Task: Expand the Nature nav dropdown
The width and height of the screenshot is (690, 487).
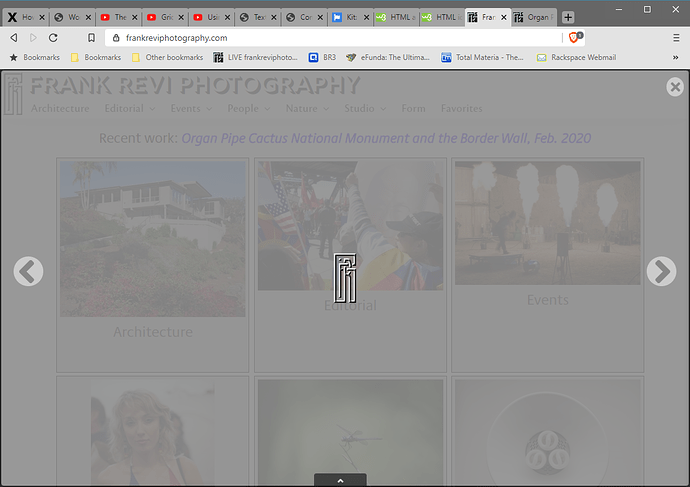Action: point(307,108)
